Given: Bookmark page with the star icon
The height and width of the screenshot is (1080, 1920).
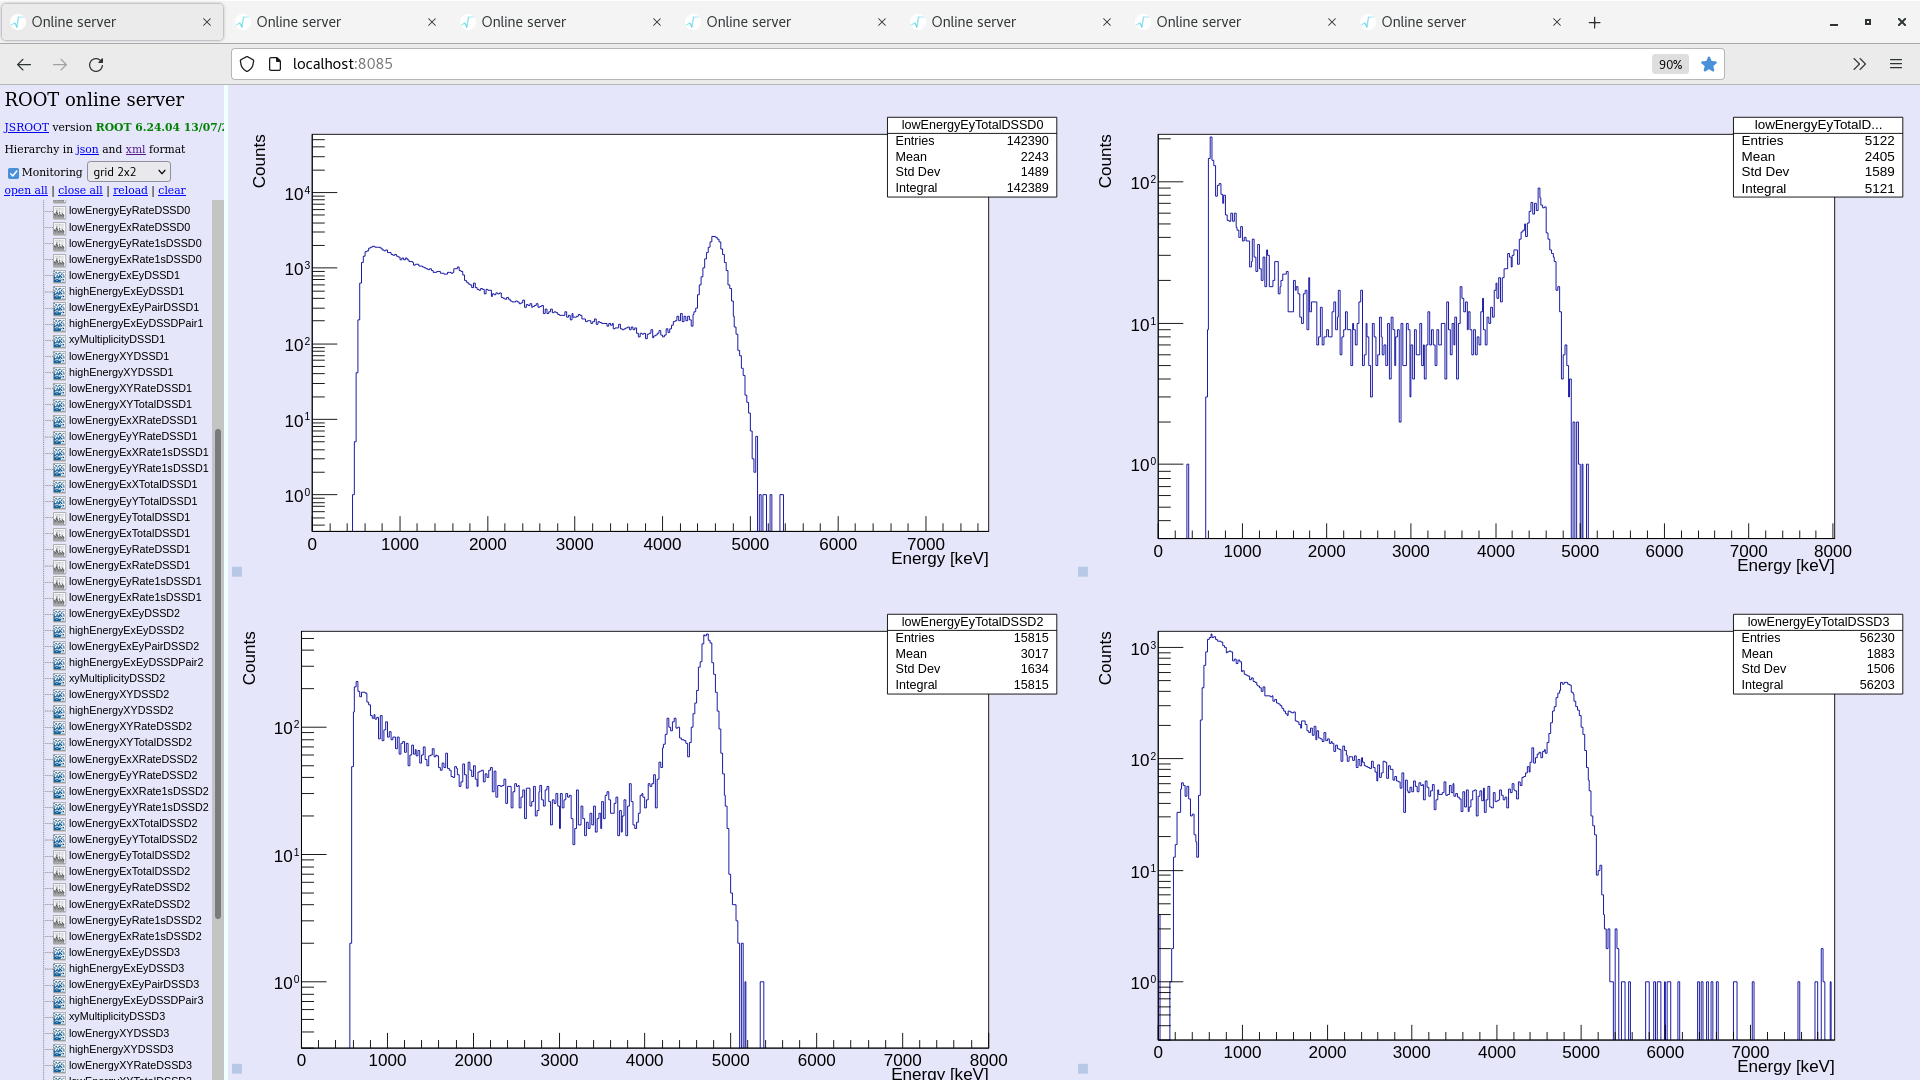Looking at the screenshot, I should 1709,64.
